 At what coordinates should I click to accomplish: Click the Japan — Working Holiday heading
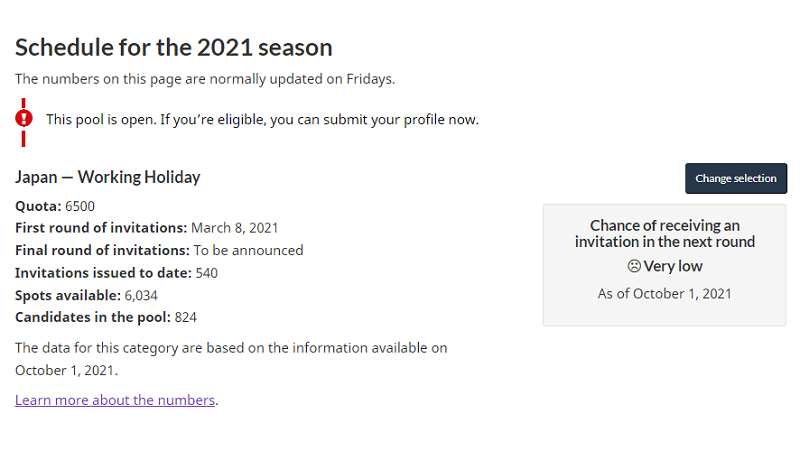[x=108, y=177]
